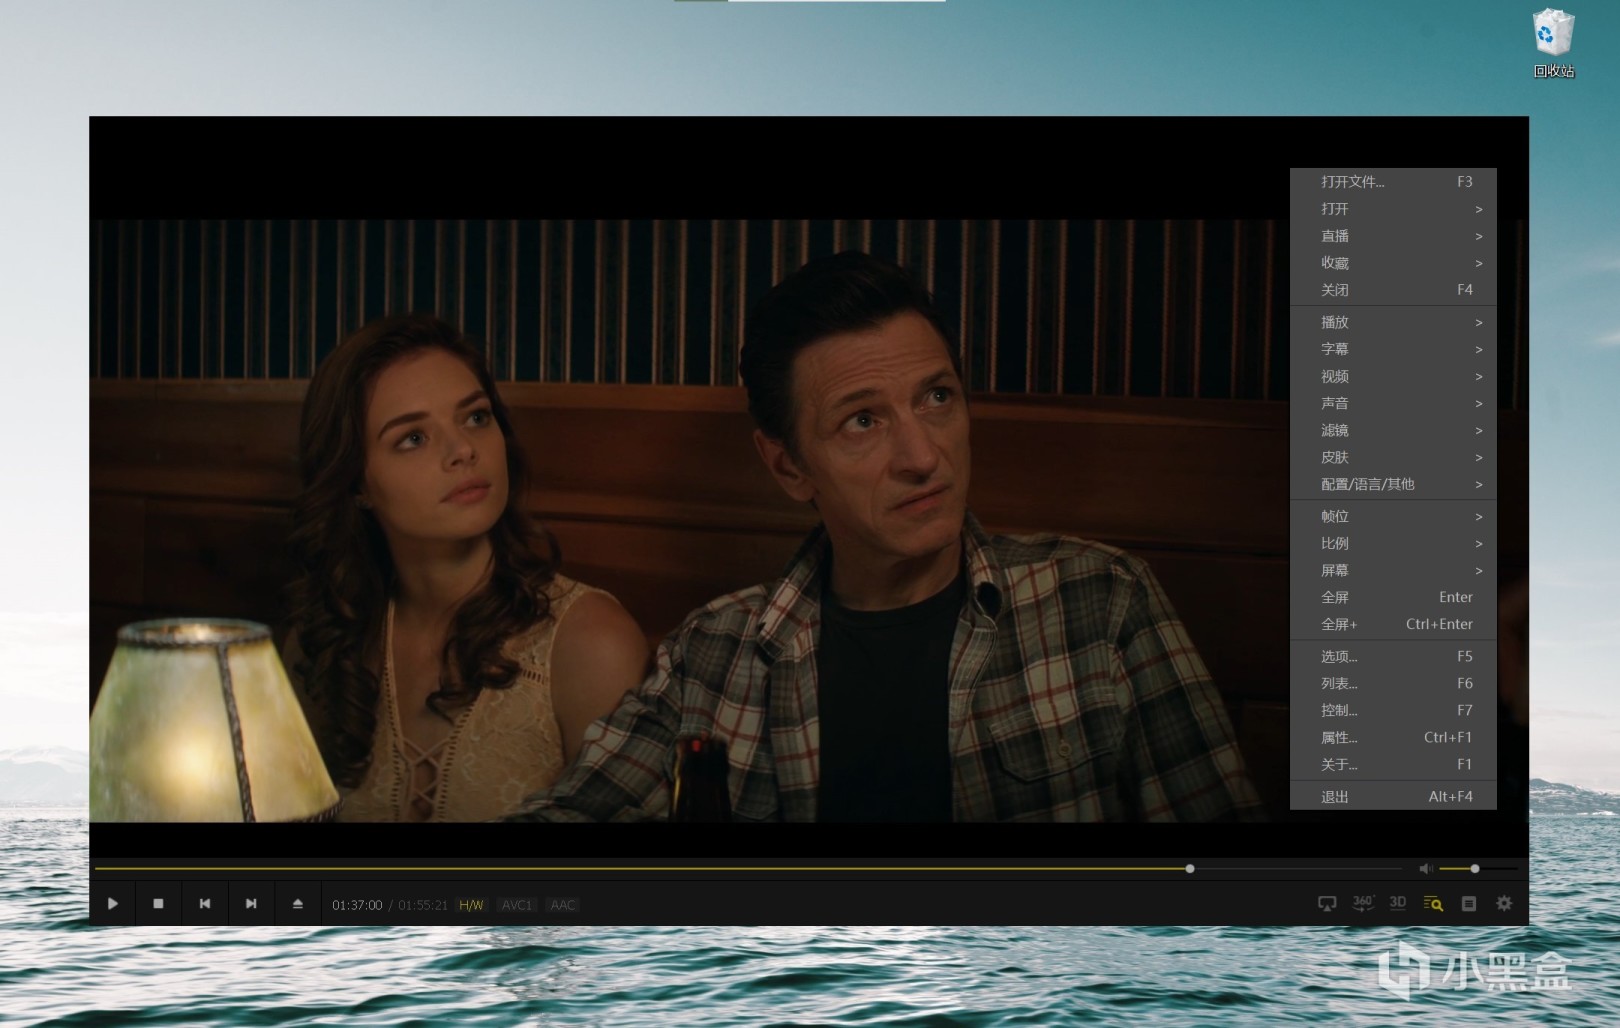This screenshot has height=1028, width=1620.
Task: Click the seek bar progress handle
Action: pos(1190,869)
